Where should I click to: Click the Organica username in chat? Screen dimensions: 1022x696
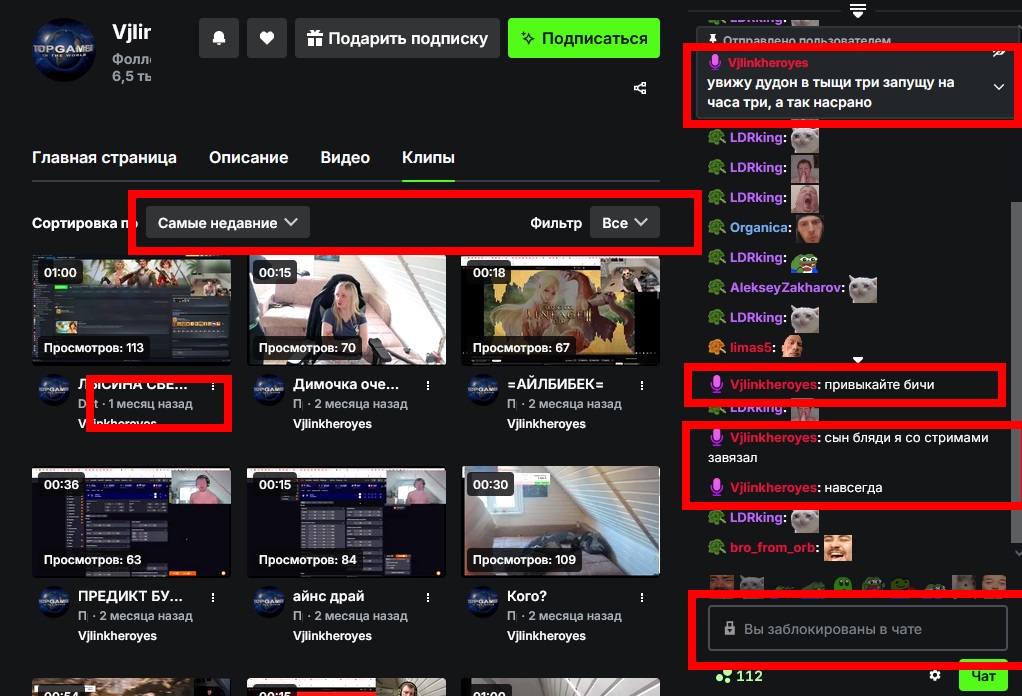coord(759,227)
